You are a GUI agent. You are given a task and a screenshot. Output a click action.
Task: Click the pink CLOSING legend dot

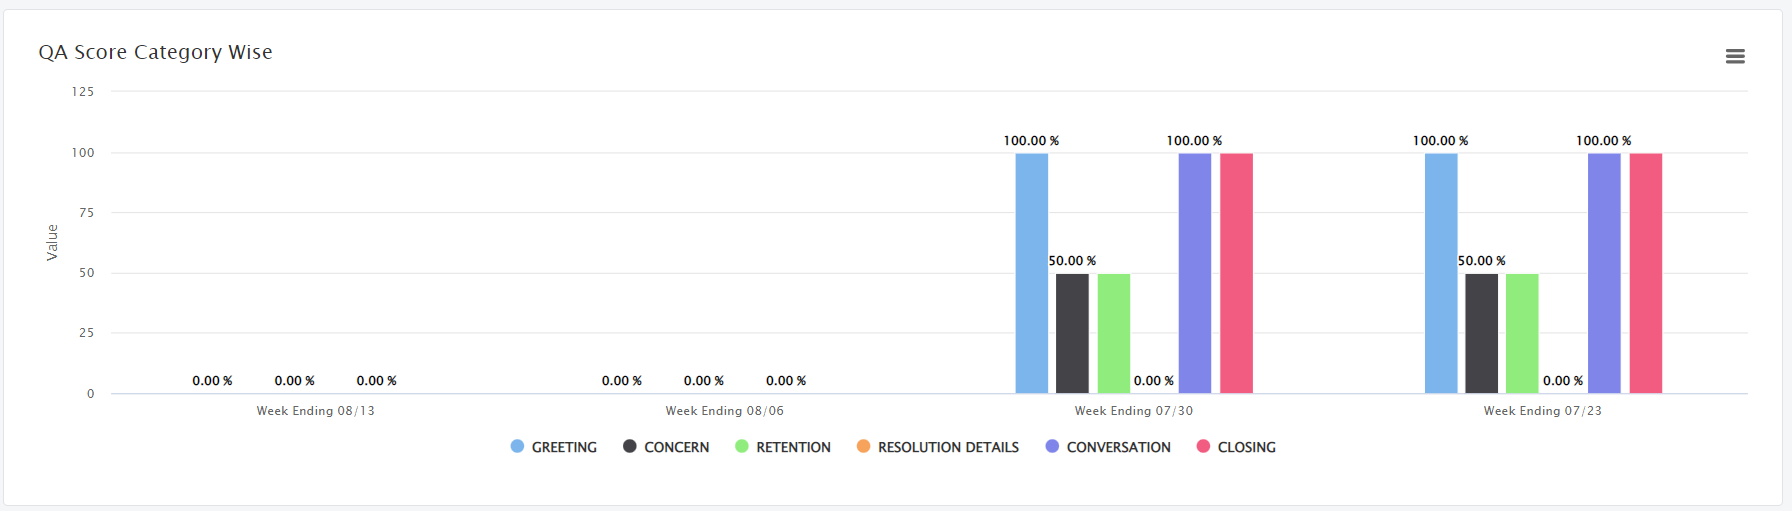(x=1204, y=446)
